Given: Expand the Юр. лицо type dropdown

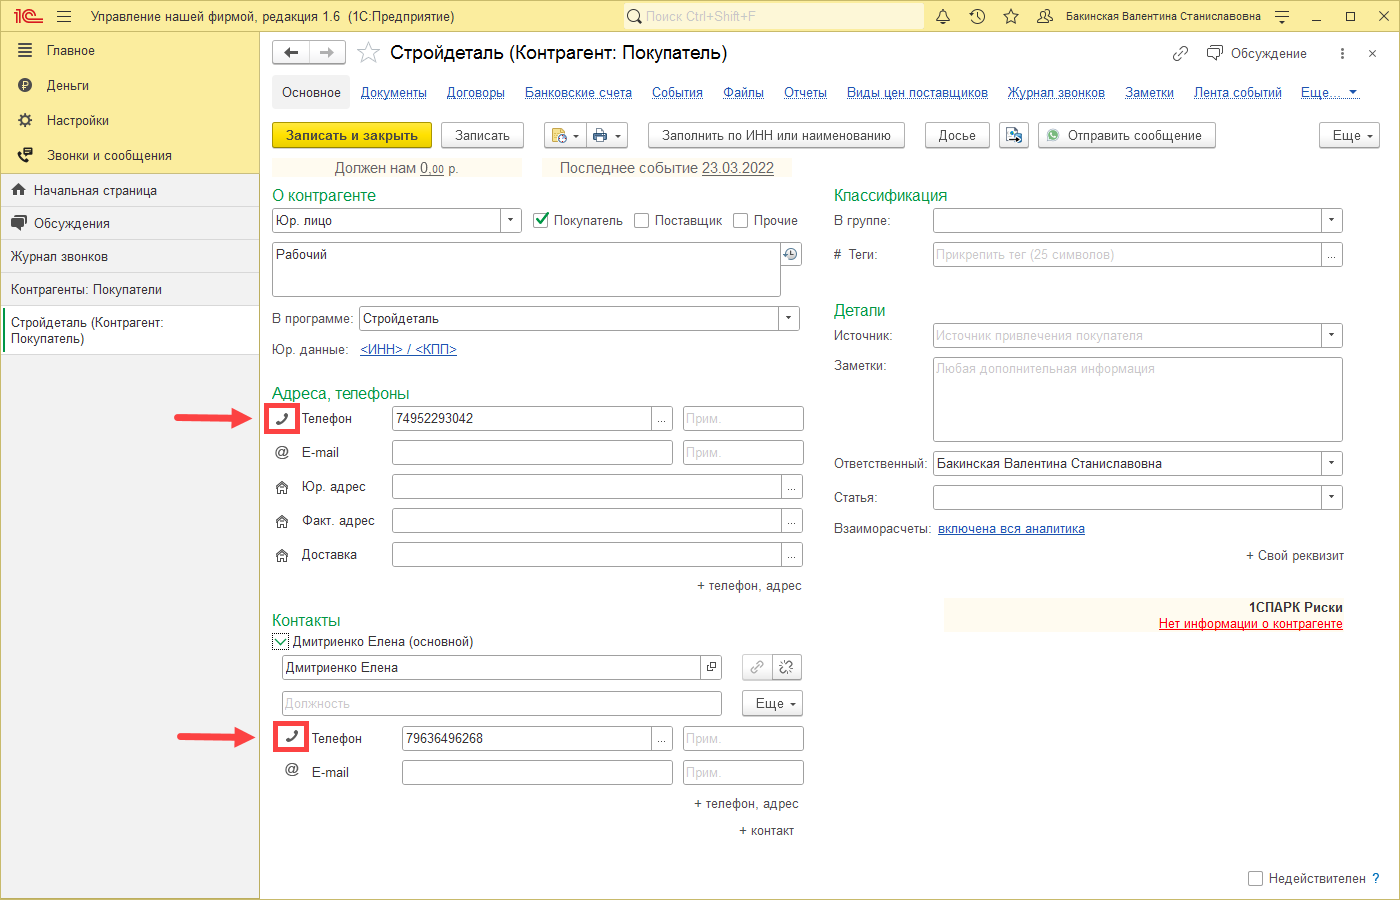Looking at the screenshot, I should tap(510, 220).
